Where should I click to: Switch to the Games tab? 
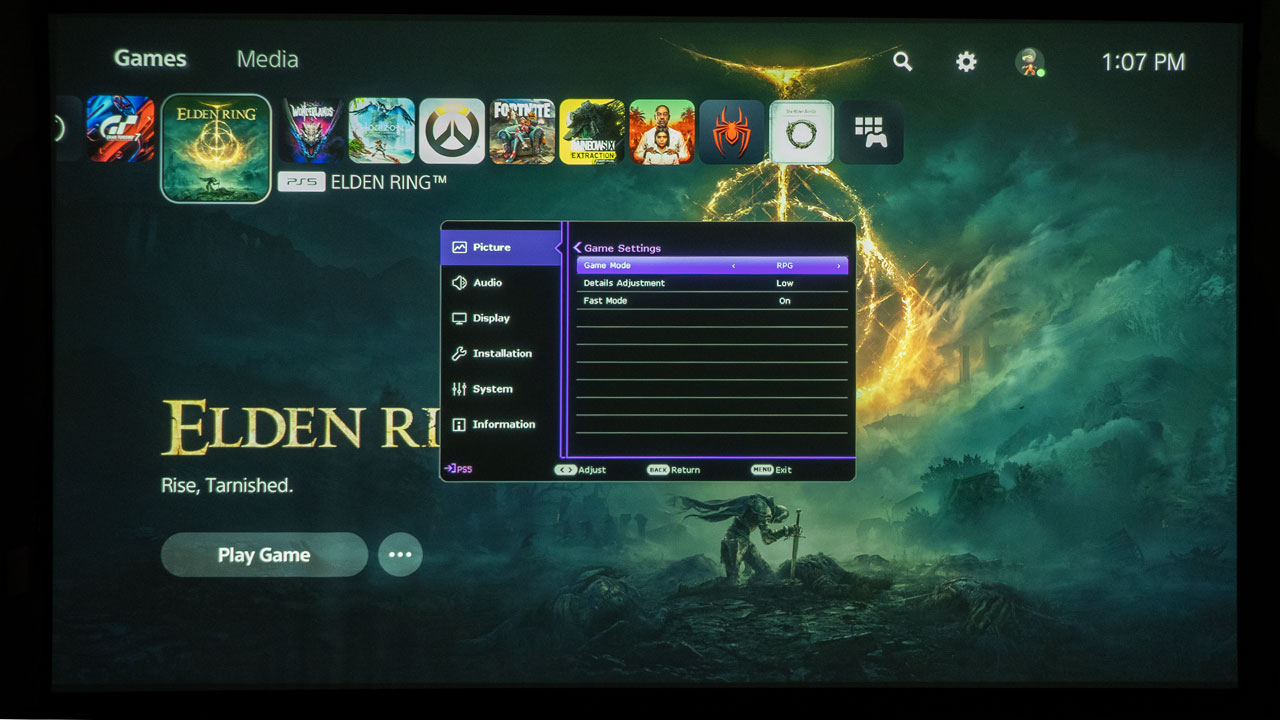click(150, 58)
